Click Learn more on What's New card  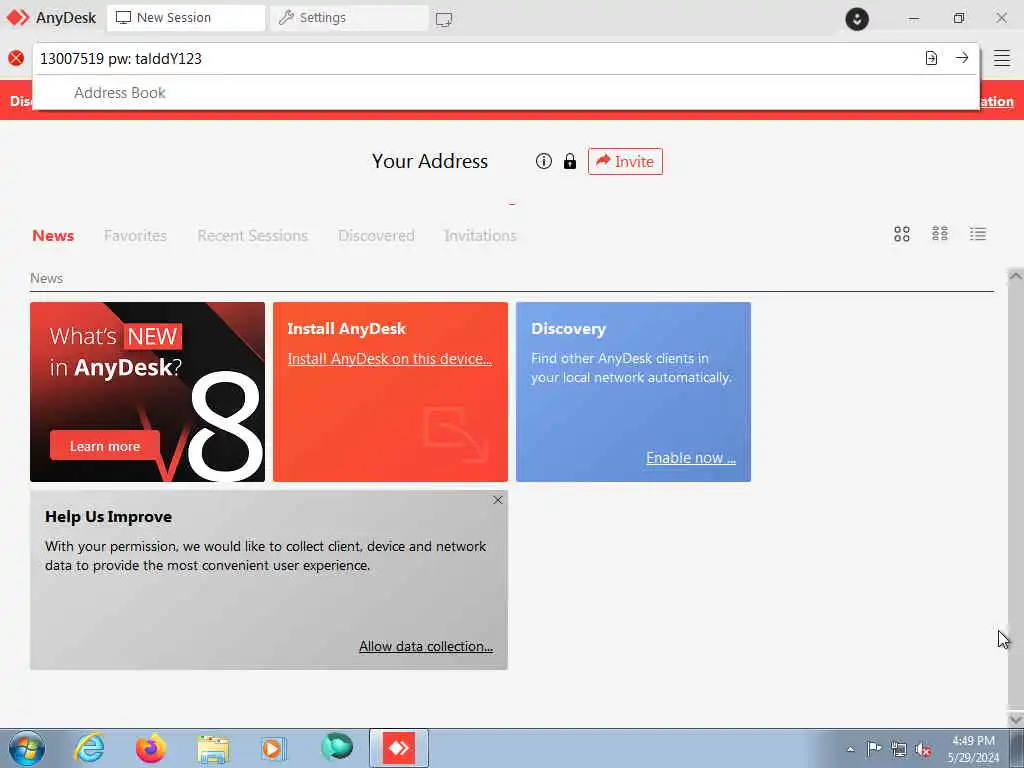[x=105, y=446]
